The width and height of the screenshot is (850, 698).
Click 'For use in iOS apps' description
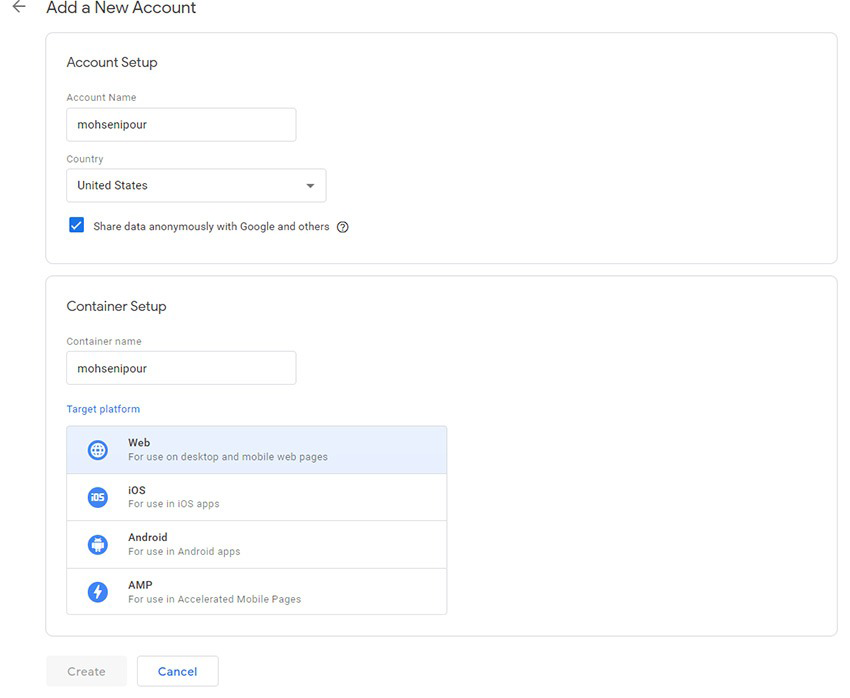pyautogui.click(x=173, y=504)
